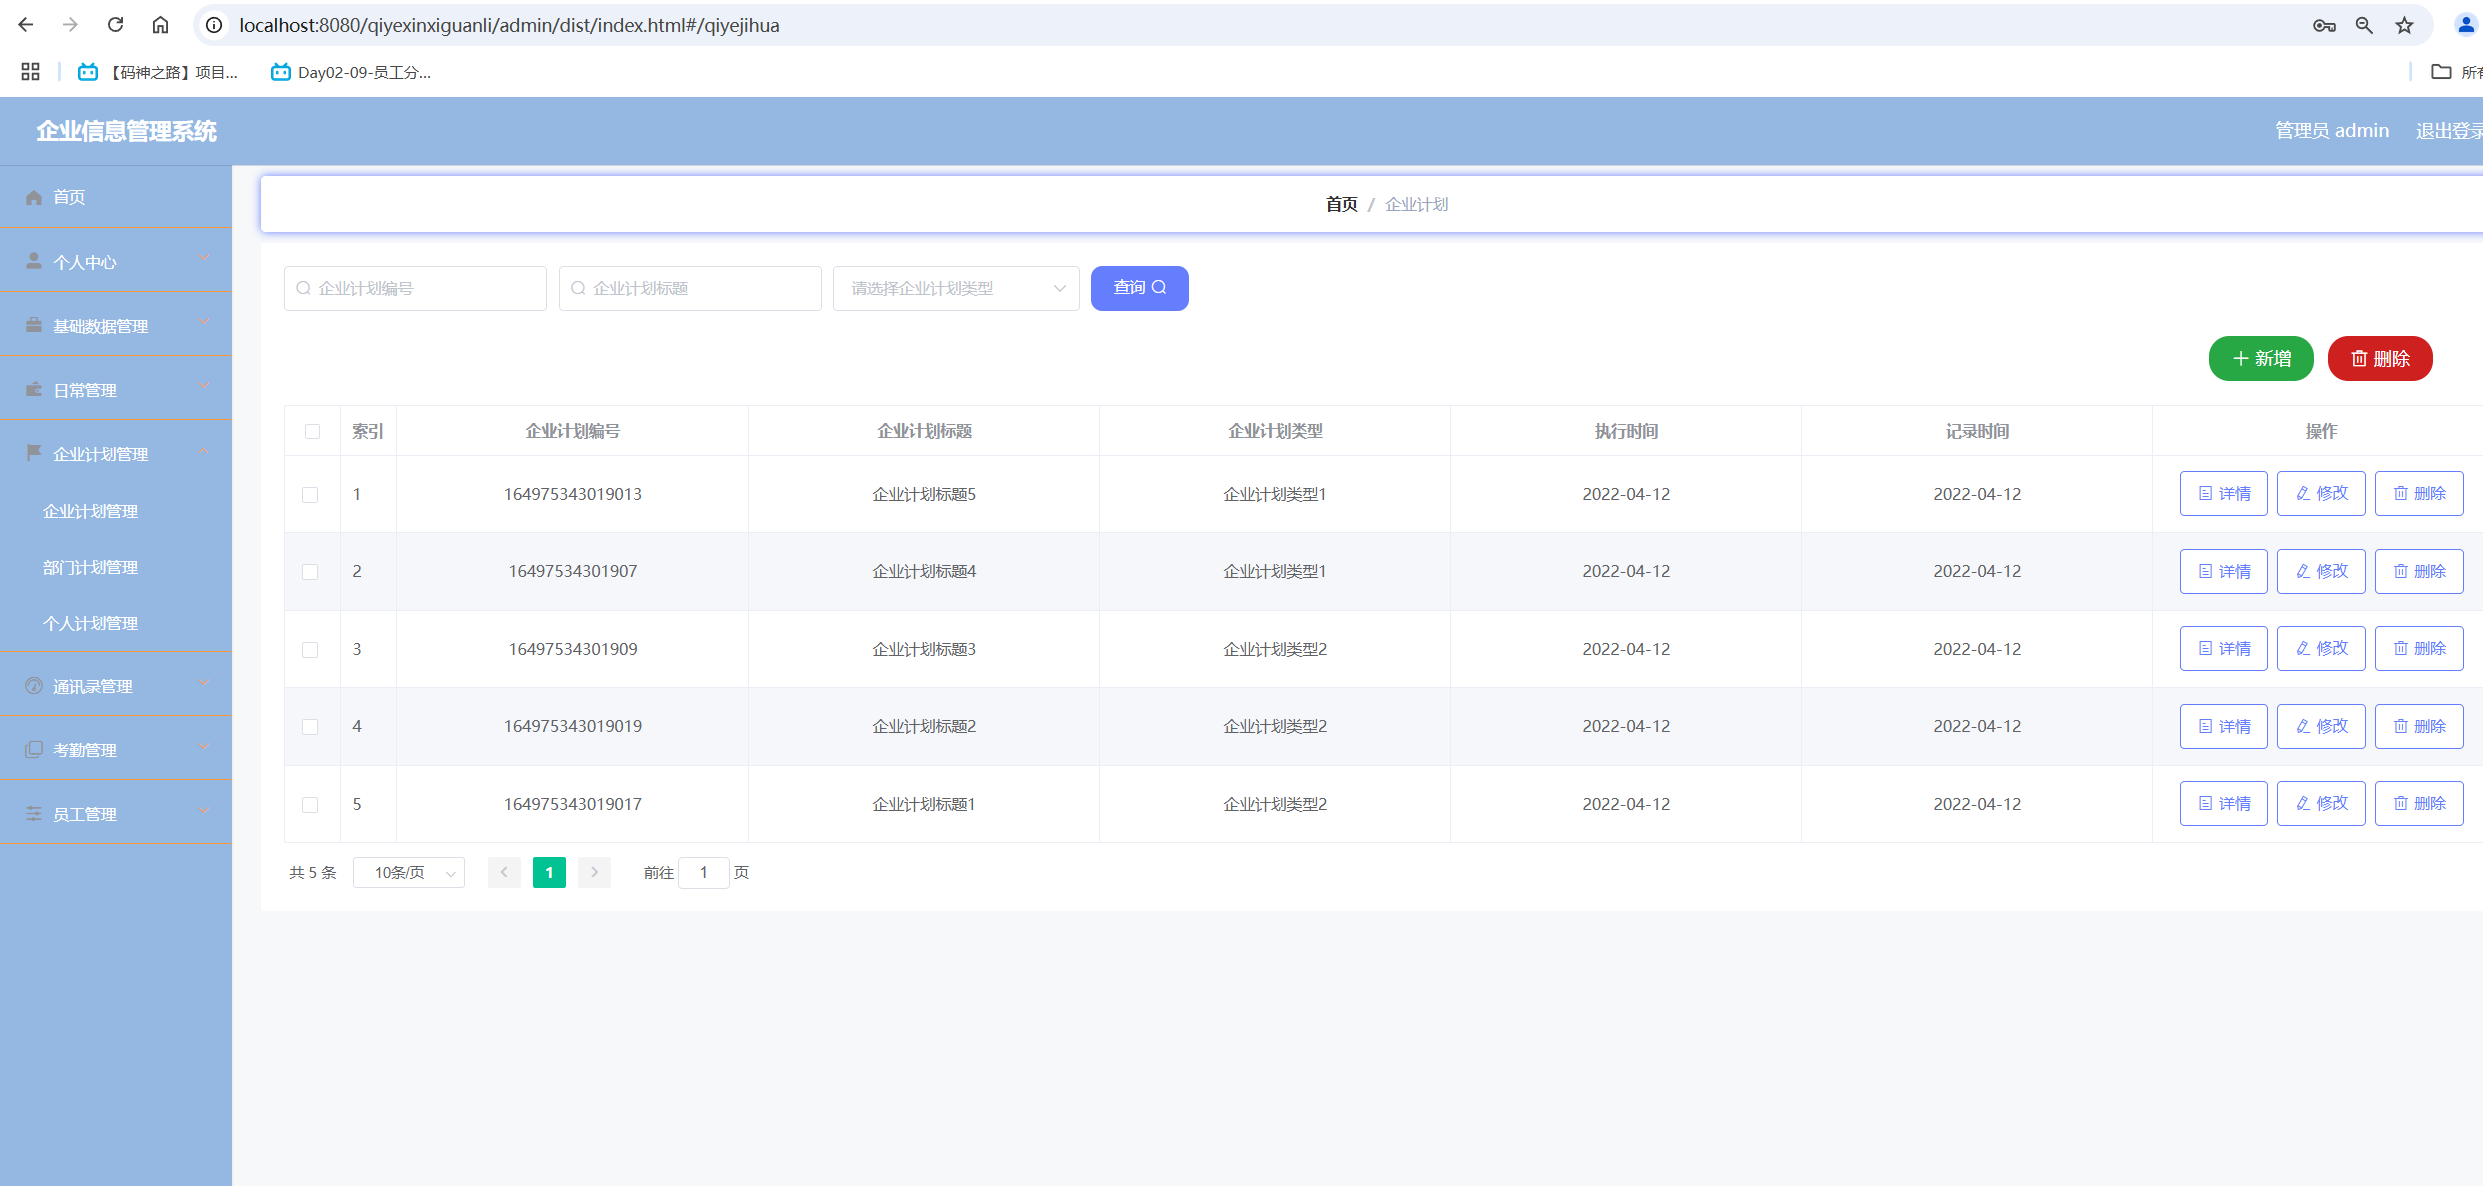Check the row for 16497534301909
Viewport: 2483px width, 1186px height.
coord(310,649)
